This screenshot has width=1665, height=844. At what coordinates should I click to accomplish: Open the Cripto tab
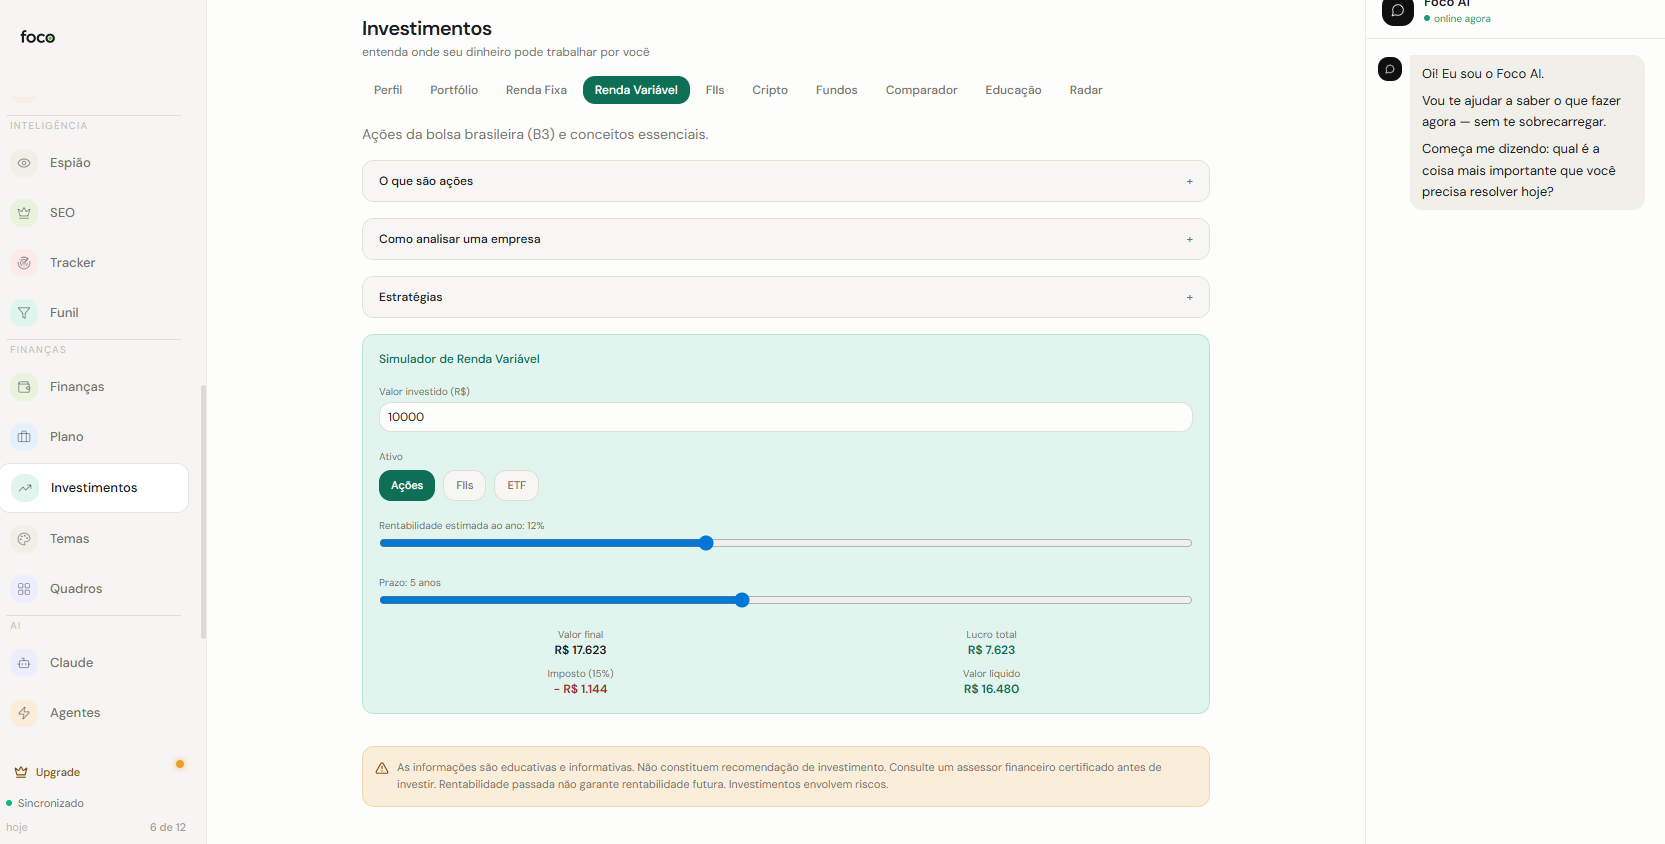point(770,90)
